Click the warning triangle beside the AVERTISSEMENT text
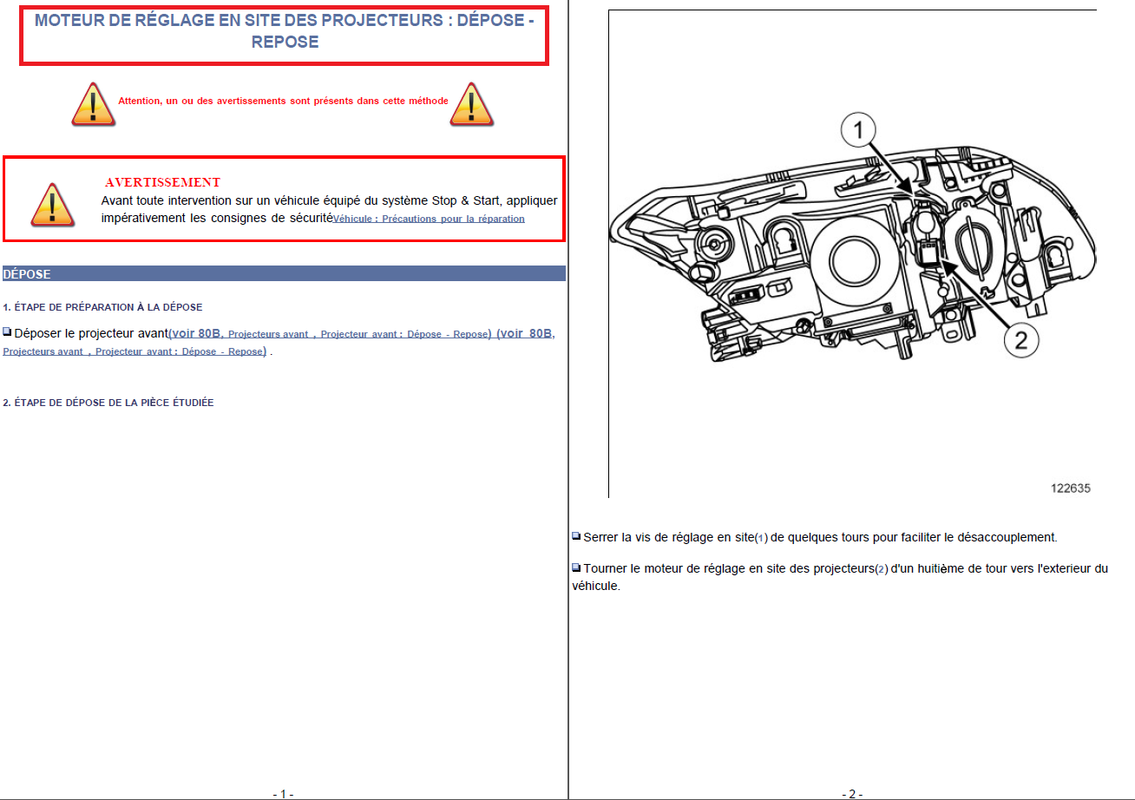 coord(52,204)
